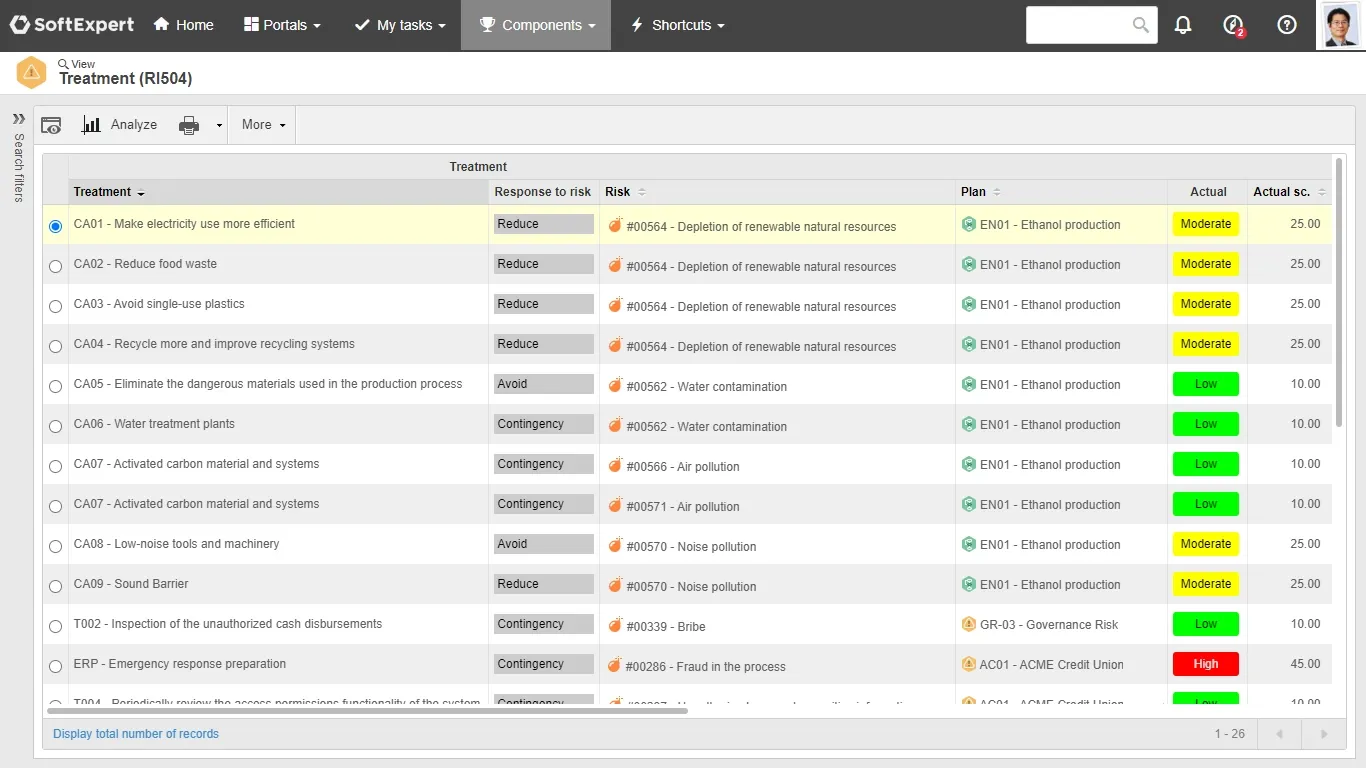Image resolution: width=1366 pixels, height=768 pixels.
Task: Open the My tasks menu
Action: [400, 25]
